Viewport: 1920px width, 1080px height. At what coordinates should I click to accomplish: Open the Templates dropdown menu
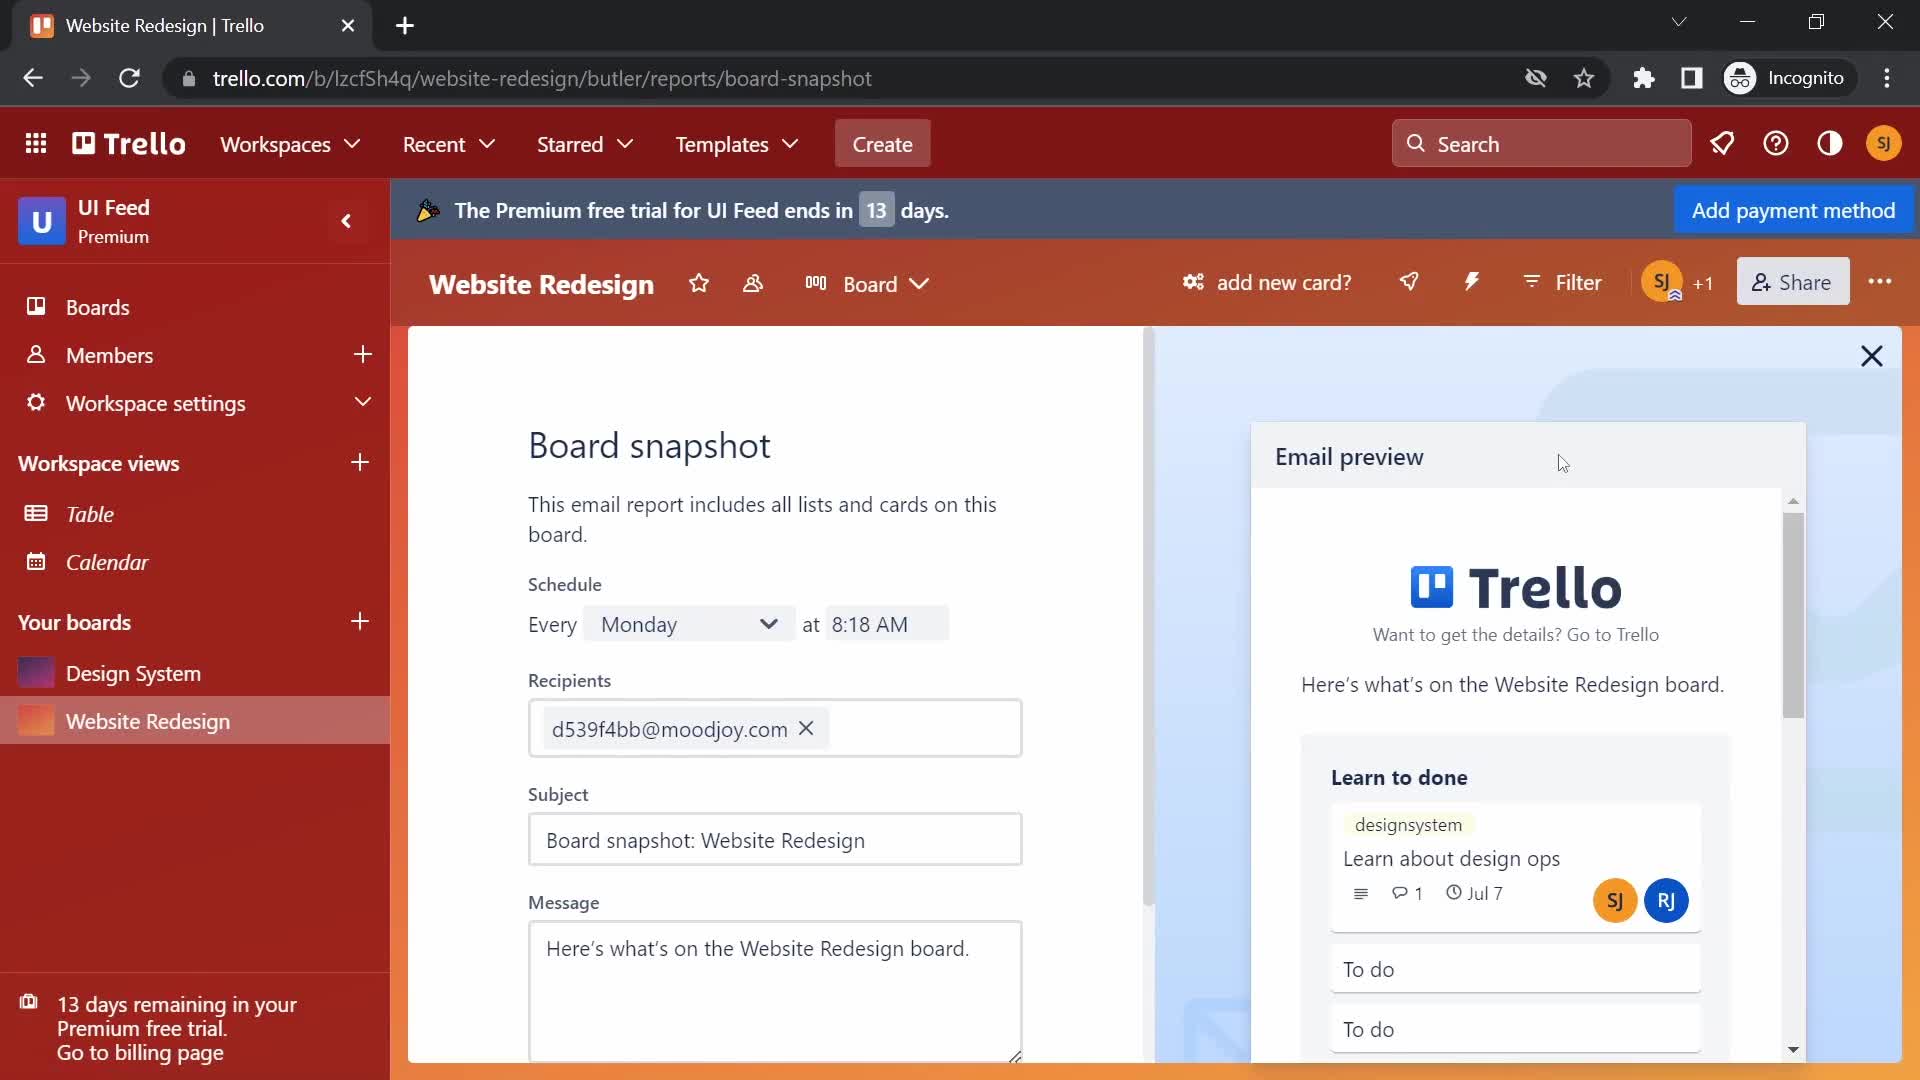pos(737,144)
